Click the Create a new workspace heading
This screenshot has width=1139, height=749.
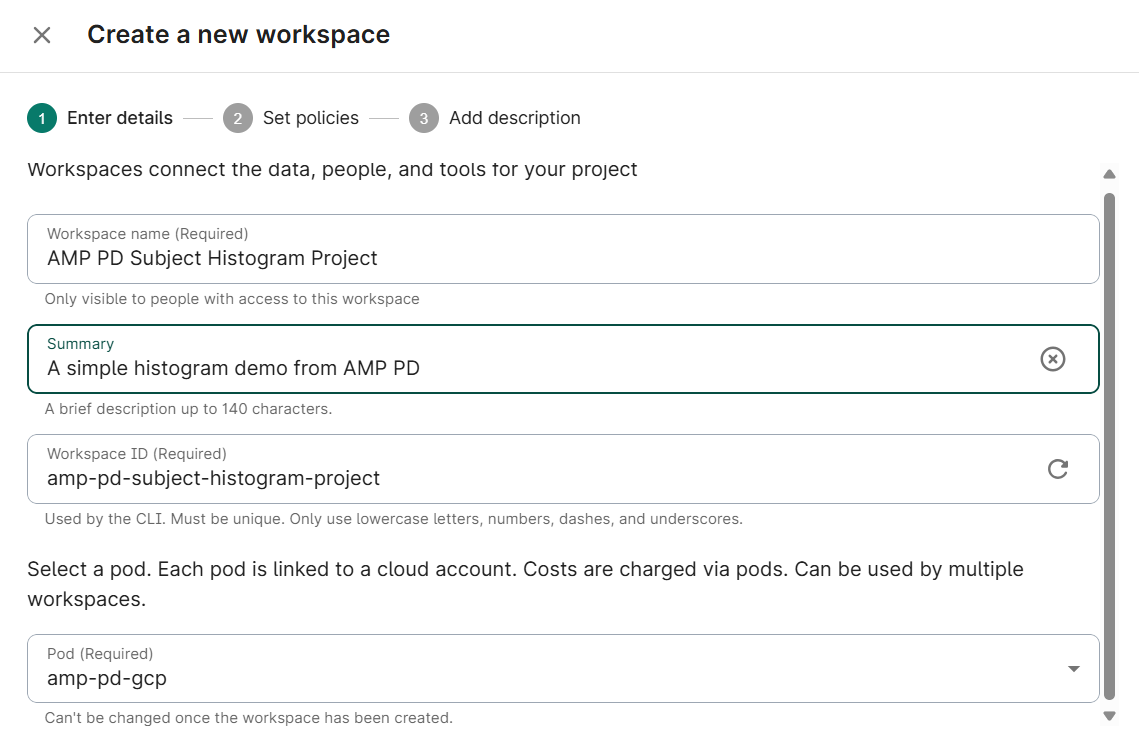(x=238, y=35)
